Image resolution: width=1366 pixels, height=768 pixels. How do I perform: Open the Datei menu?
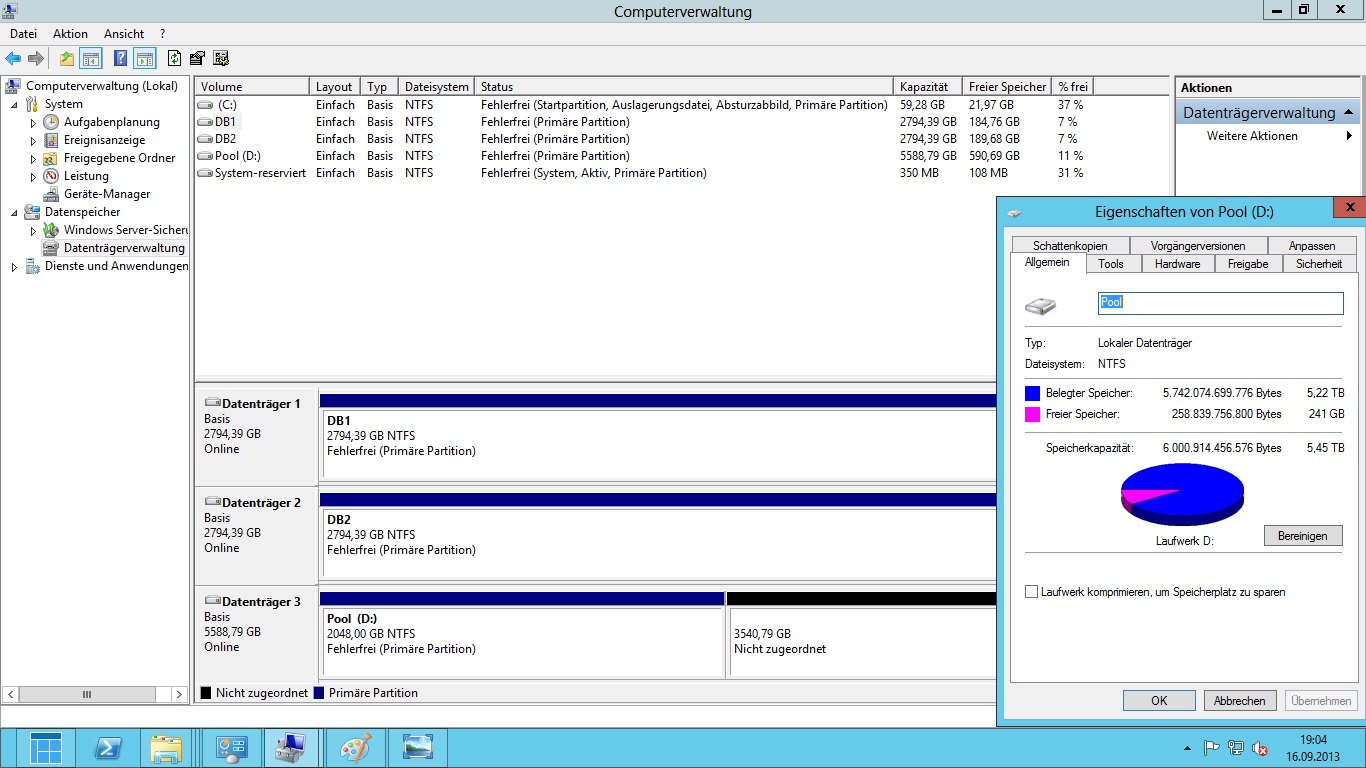[23, 34]
